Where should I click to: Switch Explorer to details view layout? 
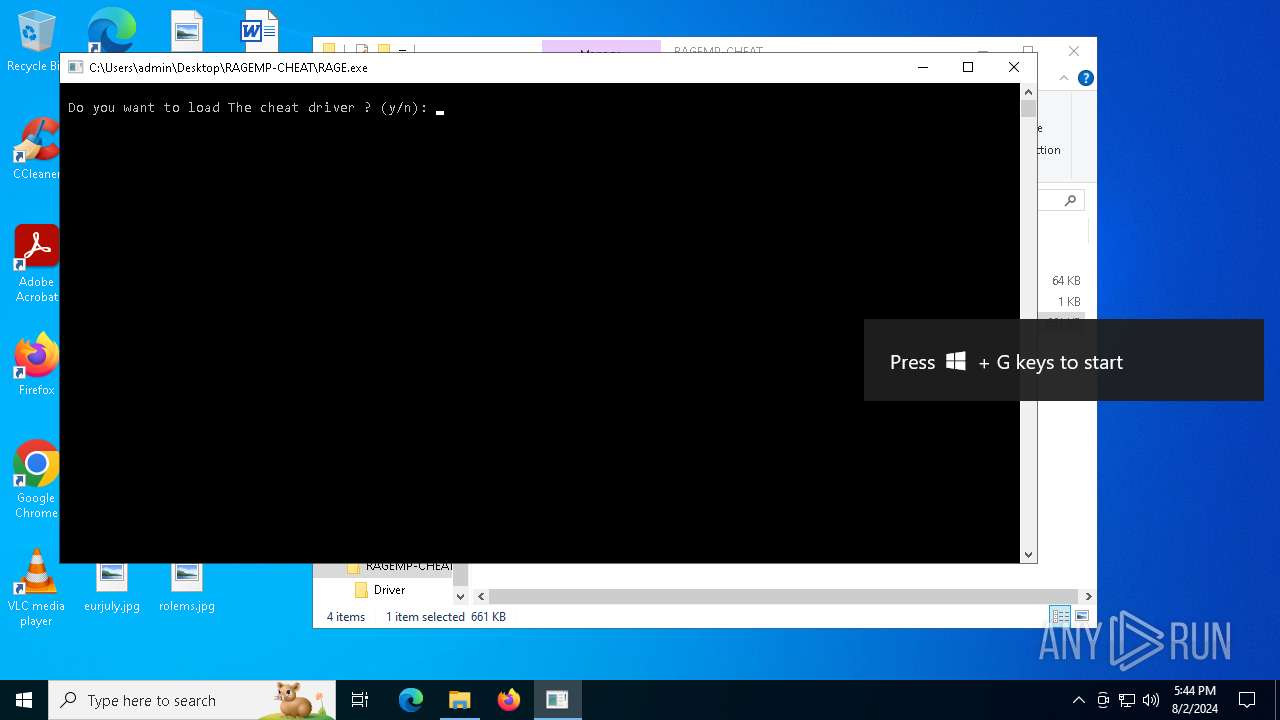pos(1060,617)
